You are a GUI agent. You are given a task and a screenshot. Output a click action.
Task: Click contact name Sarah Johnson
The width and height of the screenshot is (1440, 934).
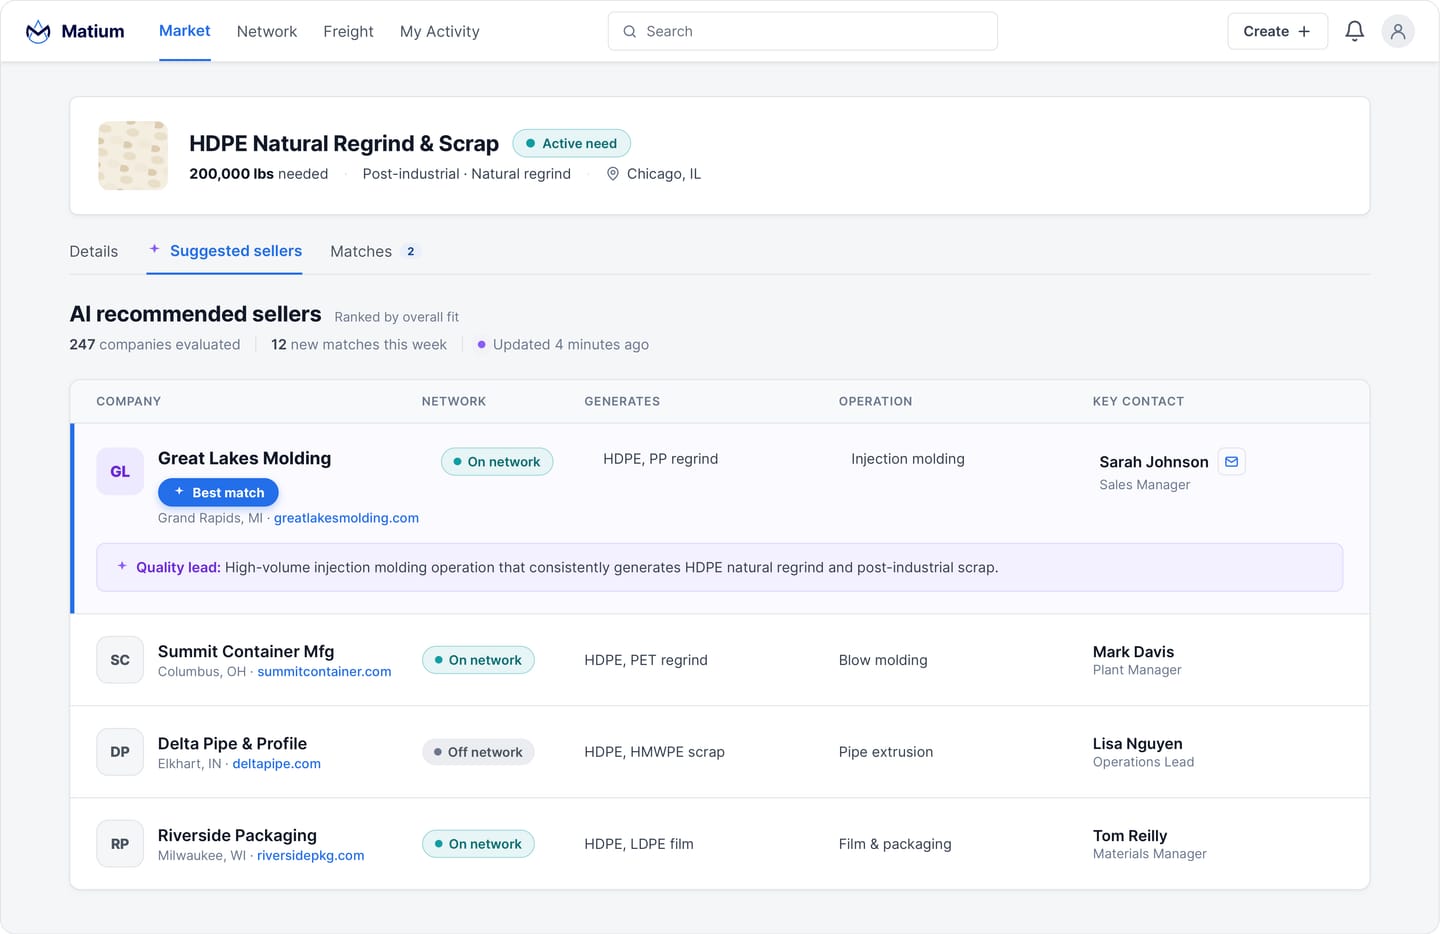coord(1154,462)
